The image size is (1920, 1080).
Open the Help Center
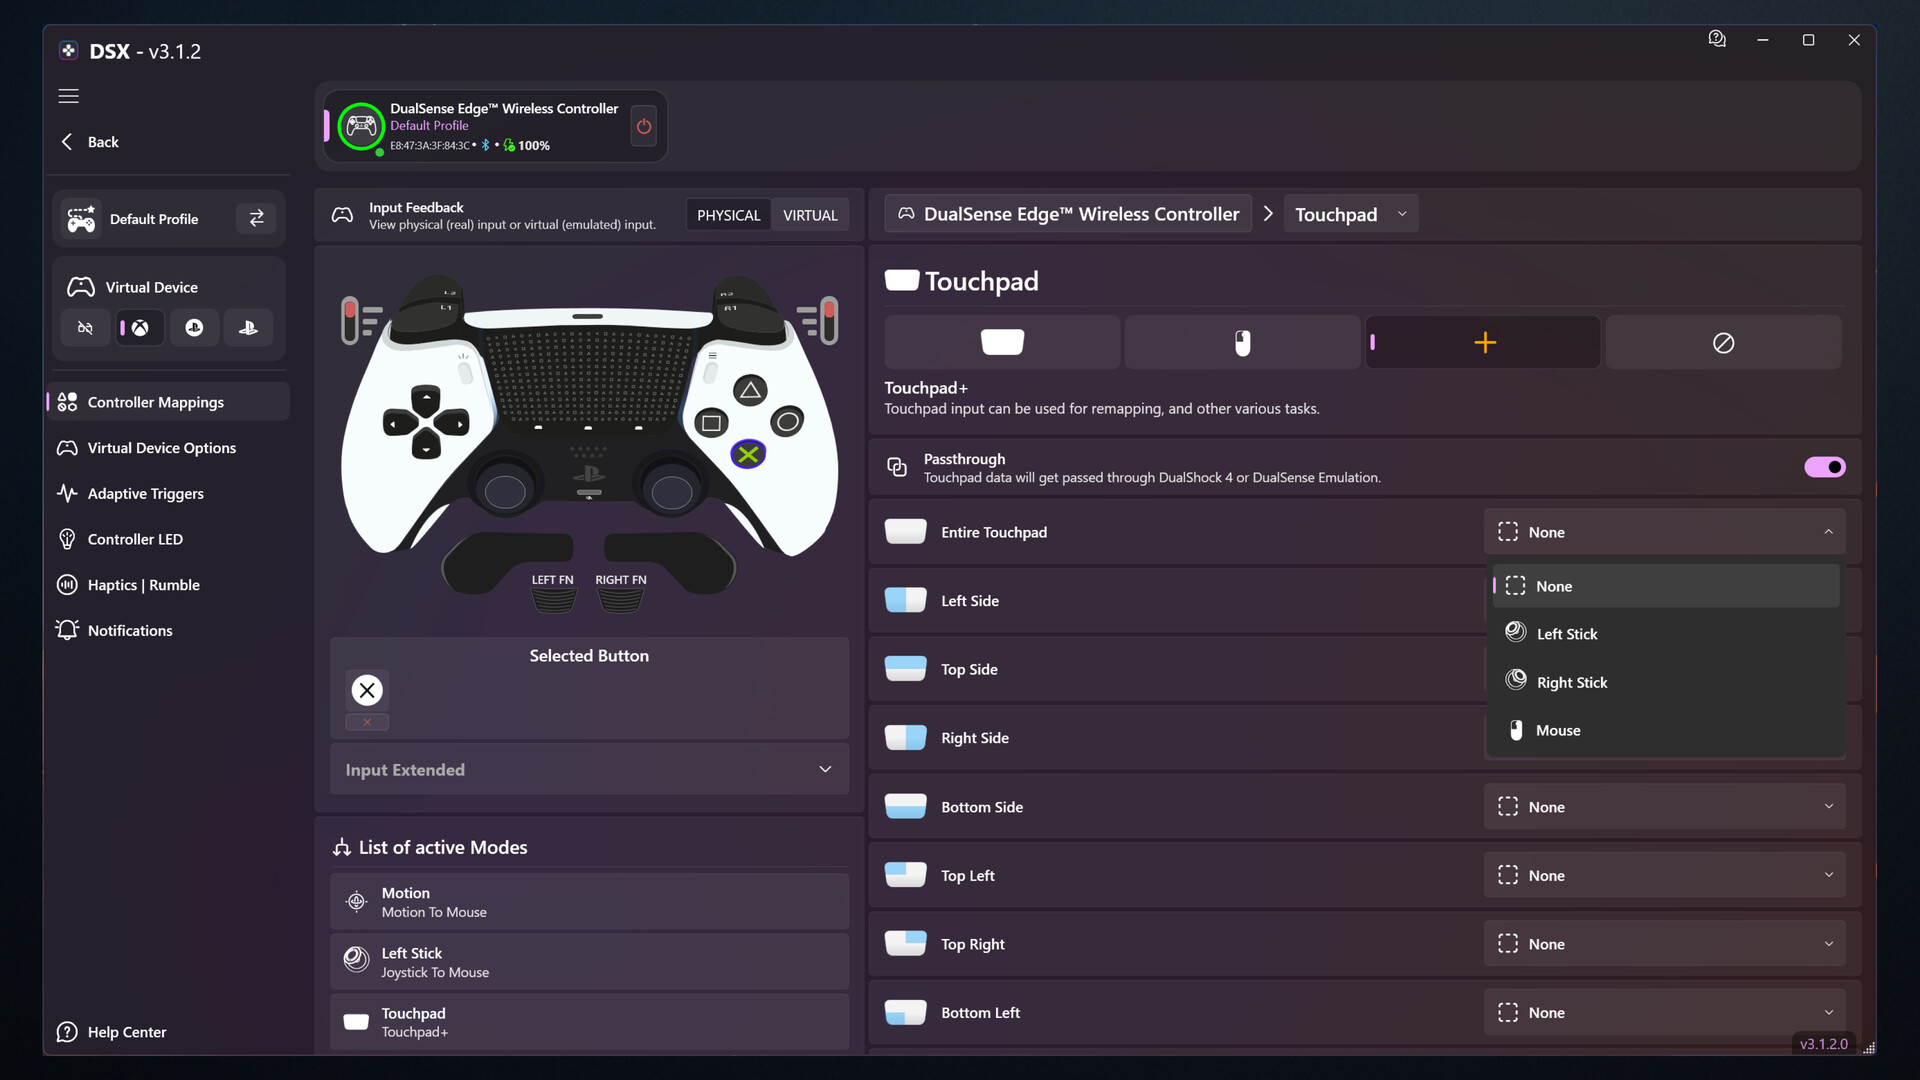[x=126, y=1031]
